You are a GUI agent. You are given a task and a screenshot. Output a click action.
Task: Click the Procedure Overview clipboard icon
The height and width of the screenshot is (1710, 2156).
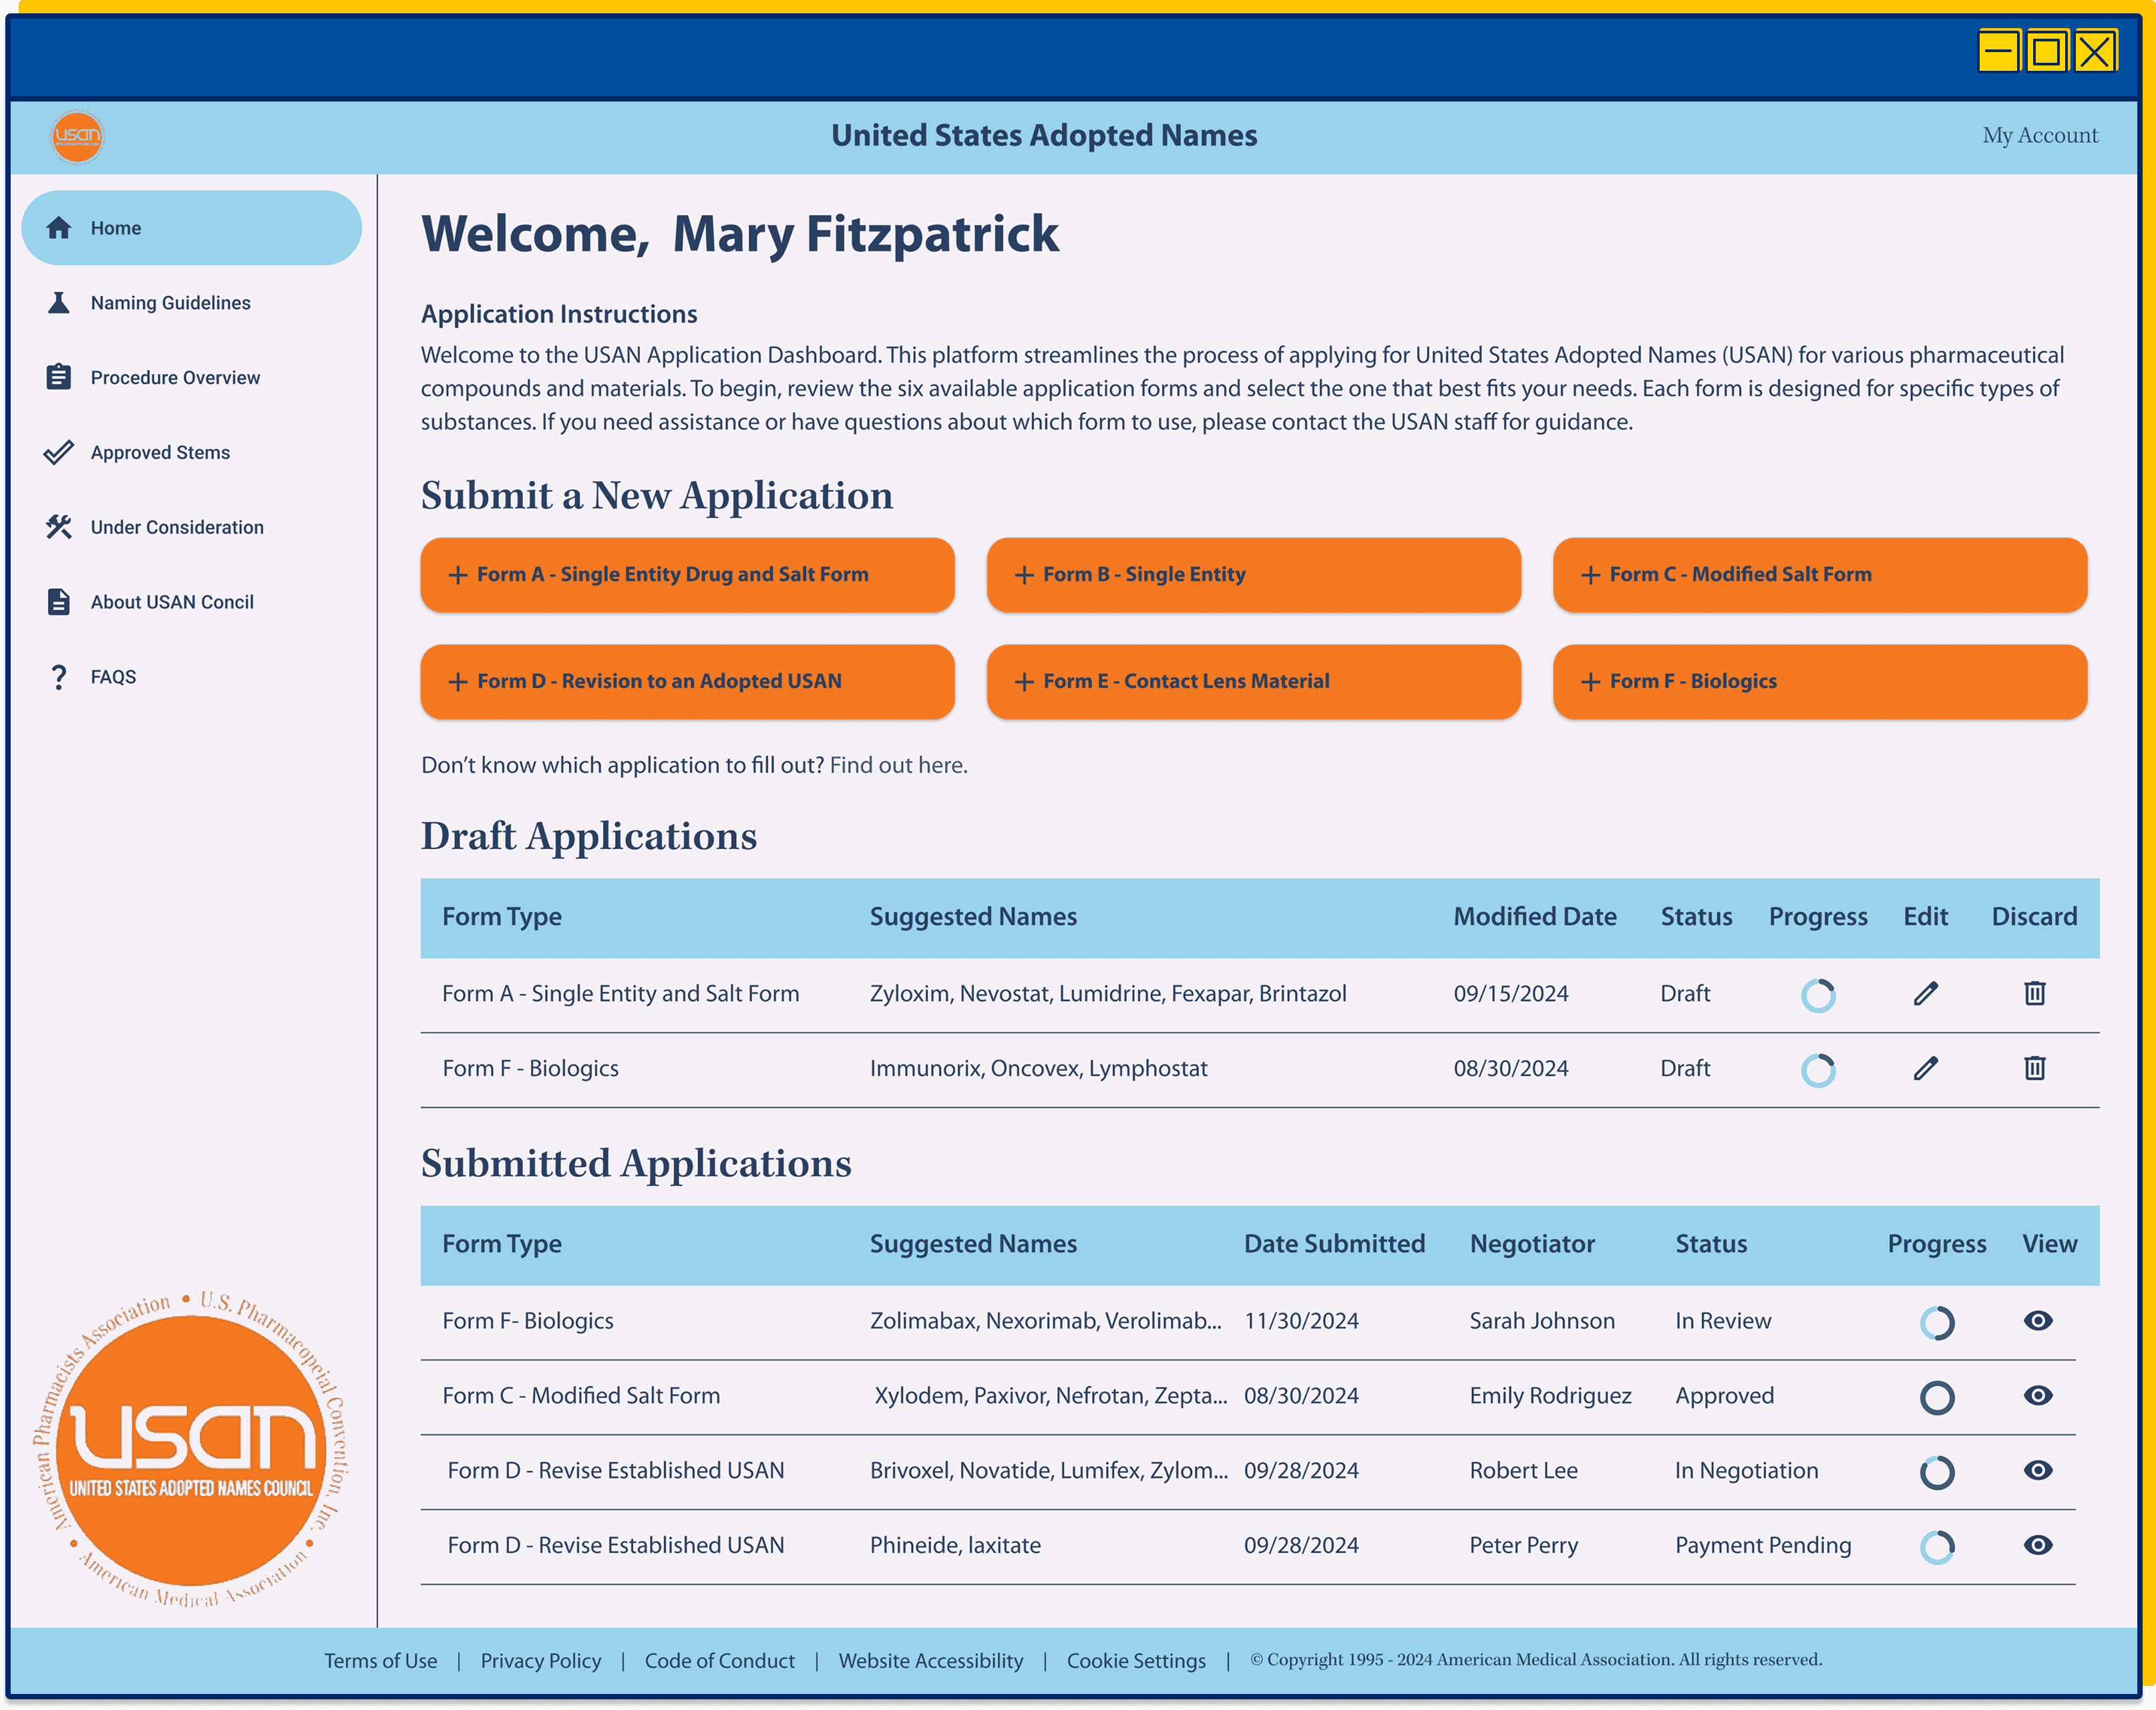click(x=59, y=377)
